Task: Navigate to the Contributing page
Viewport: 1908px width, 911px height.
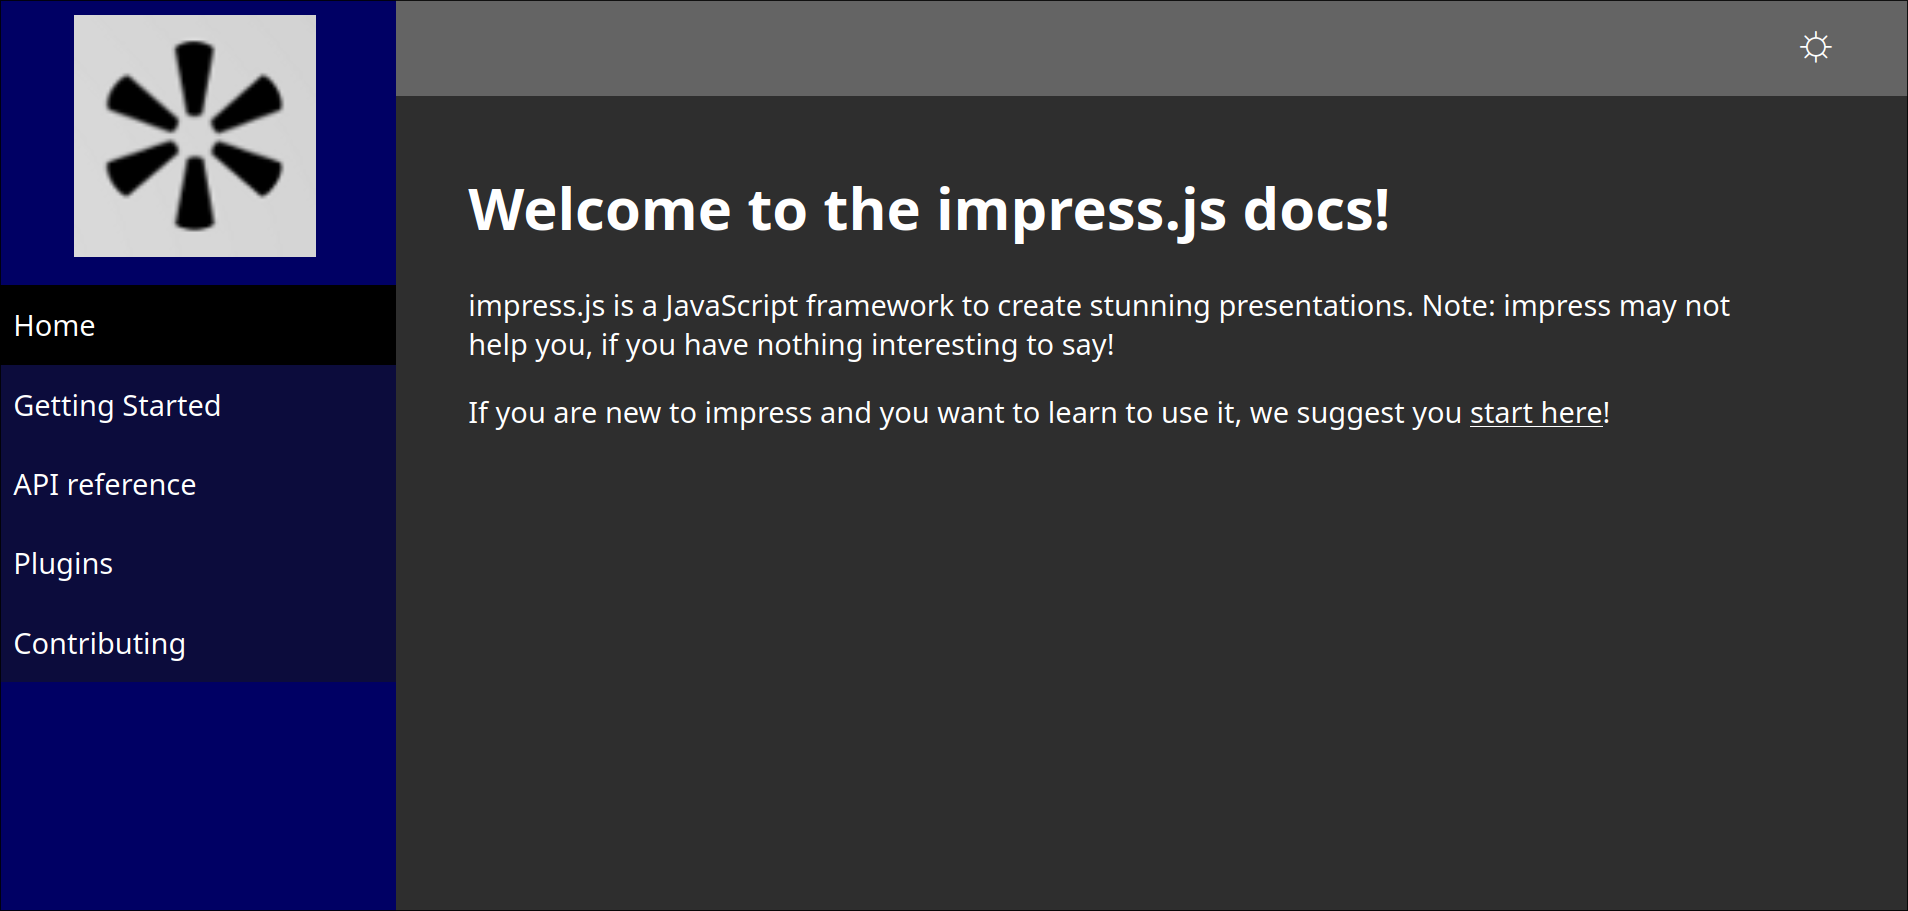Action: click(x=100, y=644)
